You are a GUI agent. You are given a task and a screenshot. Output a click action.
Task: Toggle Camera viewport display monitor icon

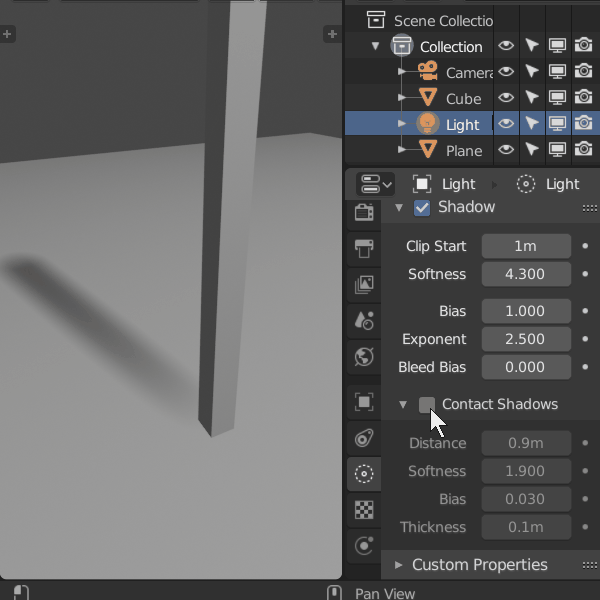(558, 71)
